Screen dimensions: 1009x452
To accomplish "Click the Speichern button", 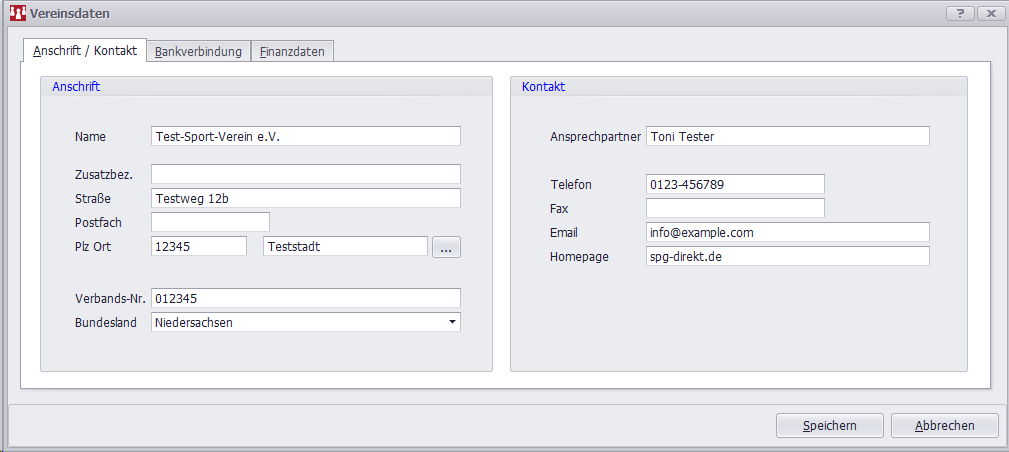I will tap(829, 425).
